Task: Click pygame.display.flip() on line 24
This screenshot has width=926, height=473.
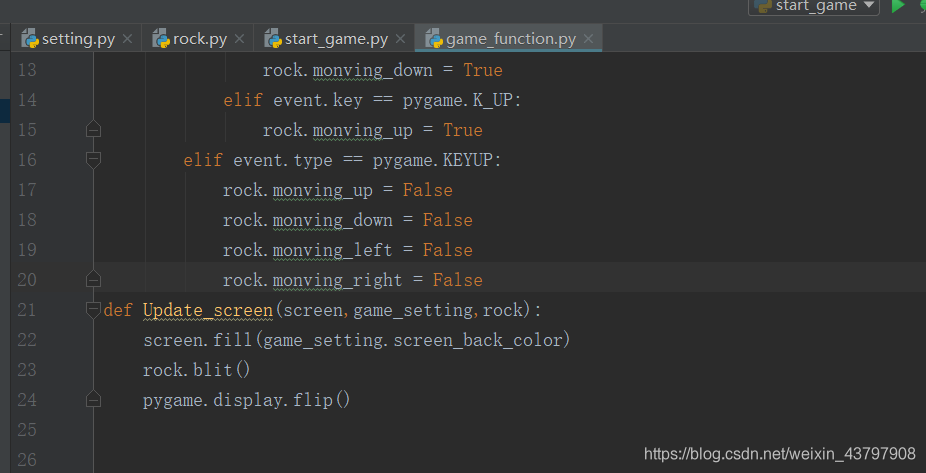Action: coord(247,400)
